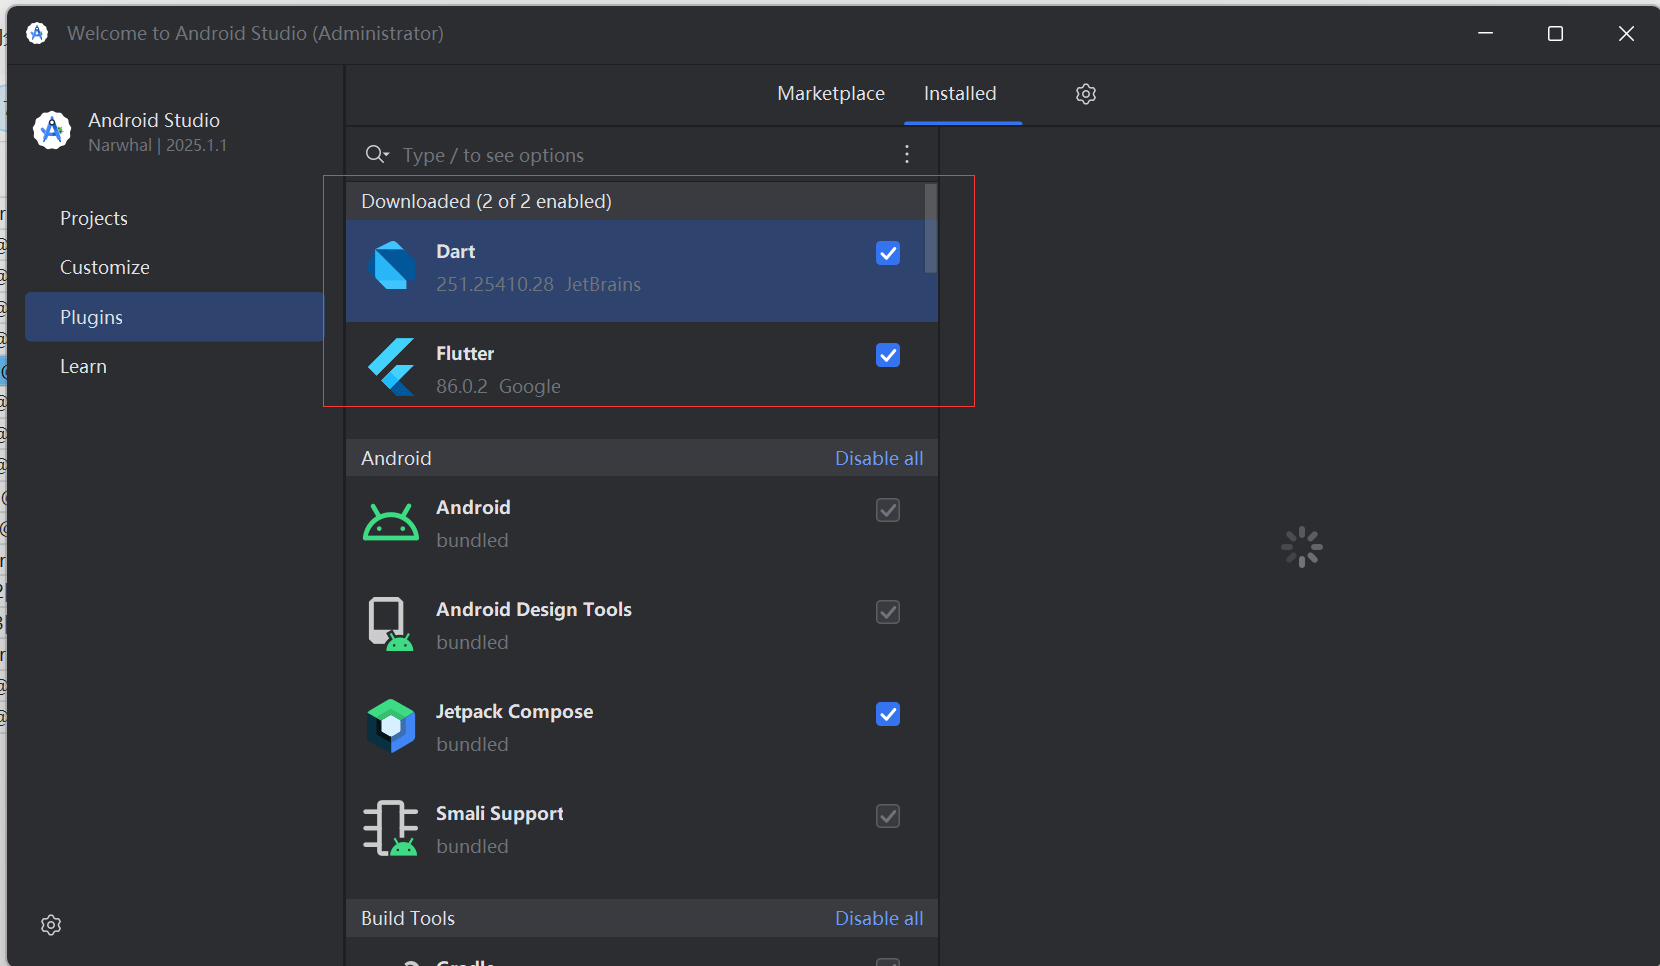Open plugin settings gear next to Installed
This screenshot has width=1660, height=966.
(1086, 94)
